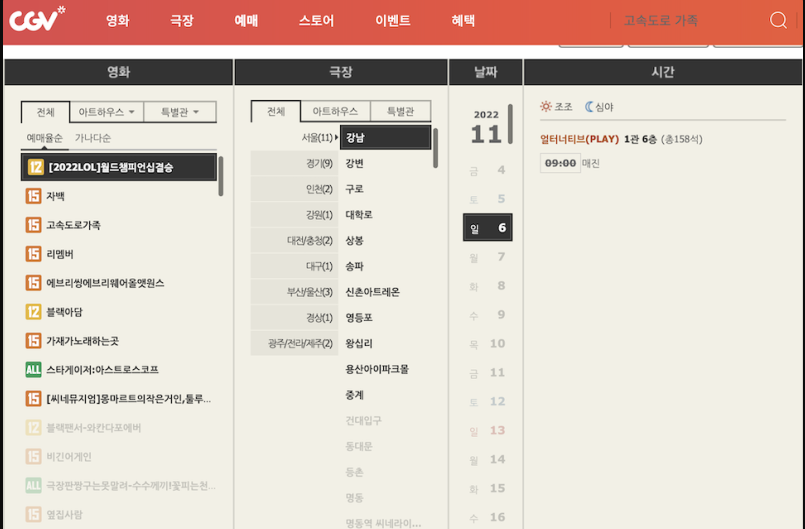Open the 이벤트 menu
The image size is (805, 529).
pyautogui.click(x=393, y=21)
